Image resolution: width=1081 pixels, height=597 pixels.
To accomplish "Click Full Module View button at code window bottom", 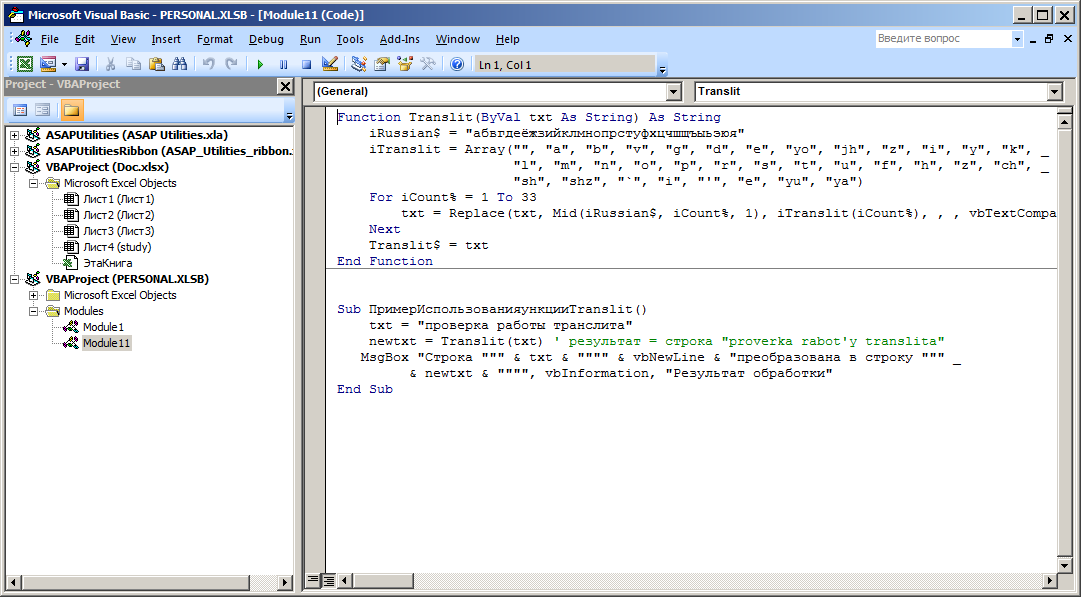I will [x=329, y=580].
